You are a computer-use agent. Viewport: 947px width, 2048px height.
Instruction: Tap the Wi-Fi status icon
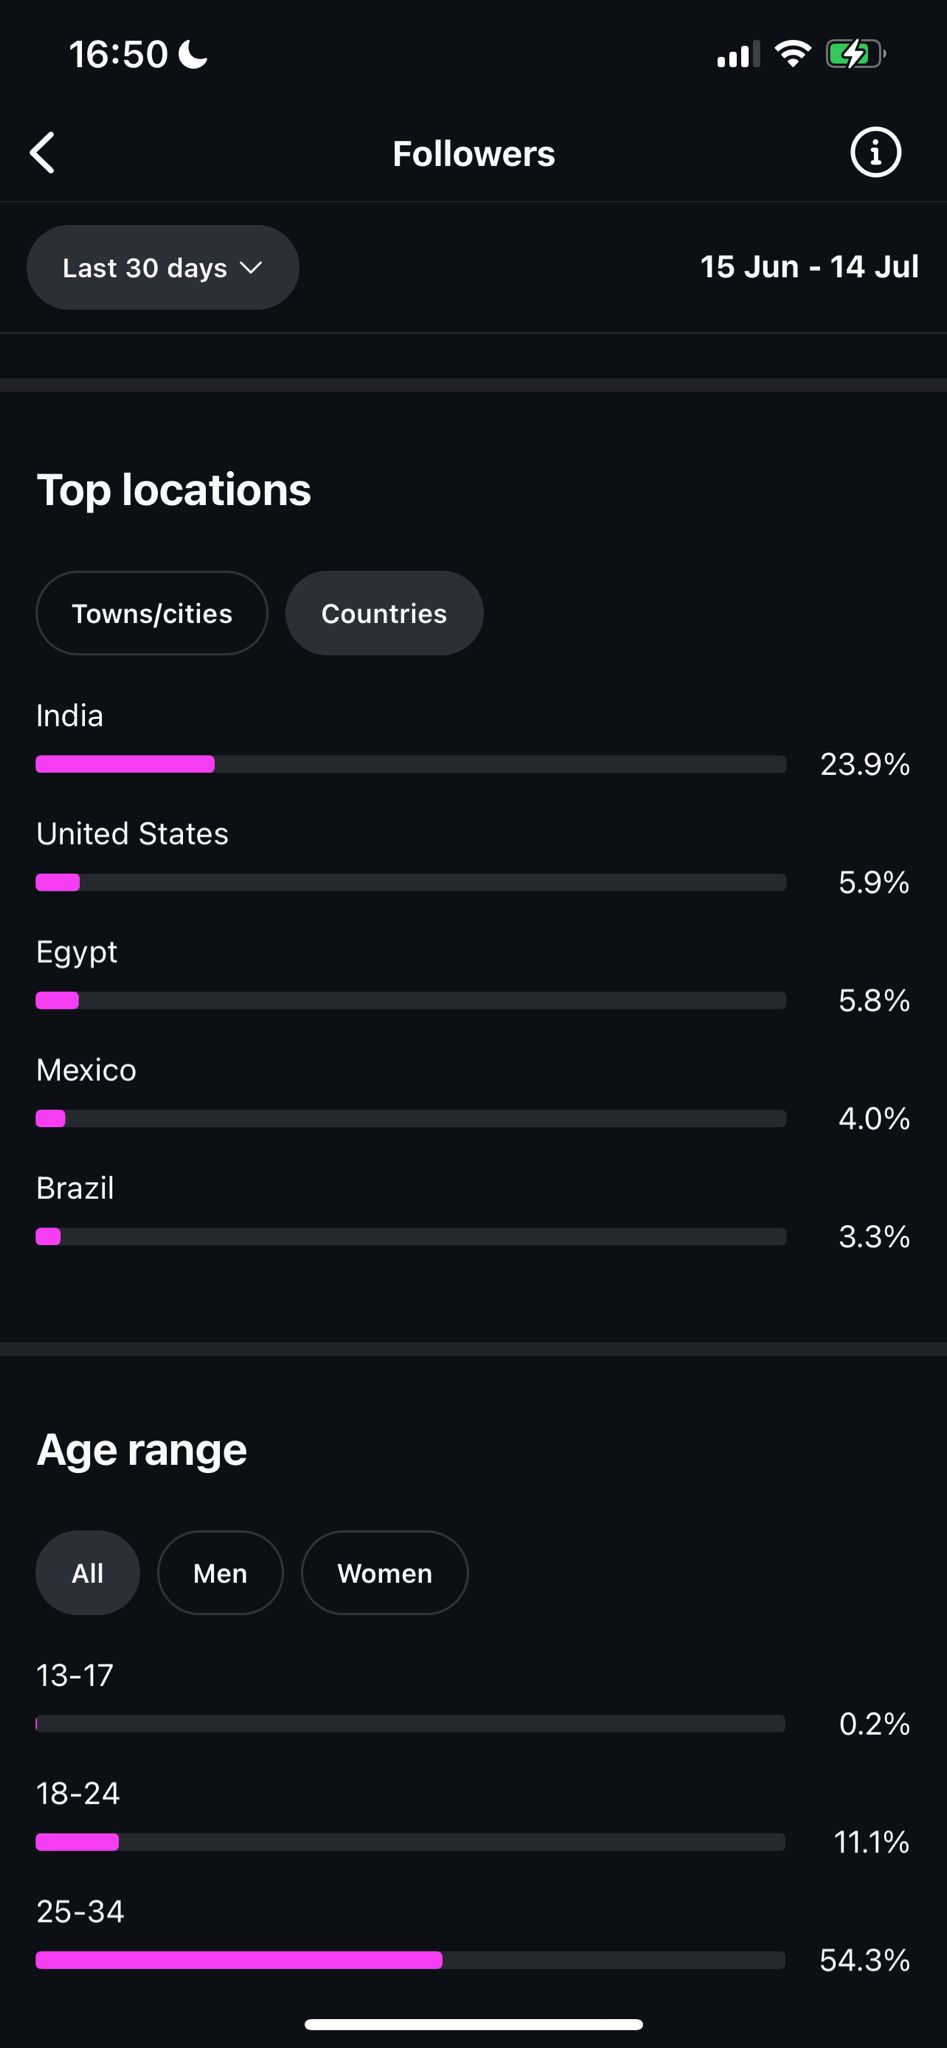792,54
